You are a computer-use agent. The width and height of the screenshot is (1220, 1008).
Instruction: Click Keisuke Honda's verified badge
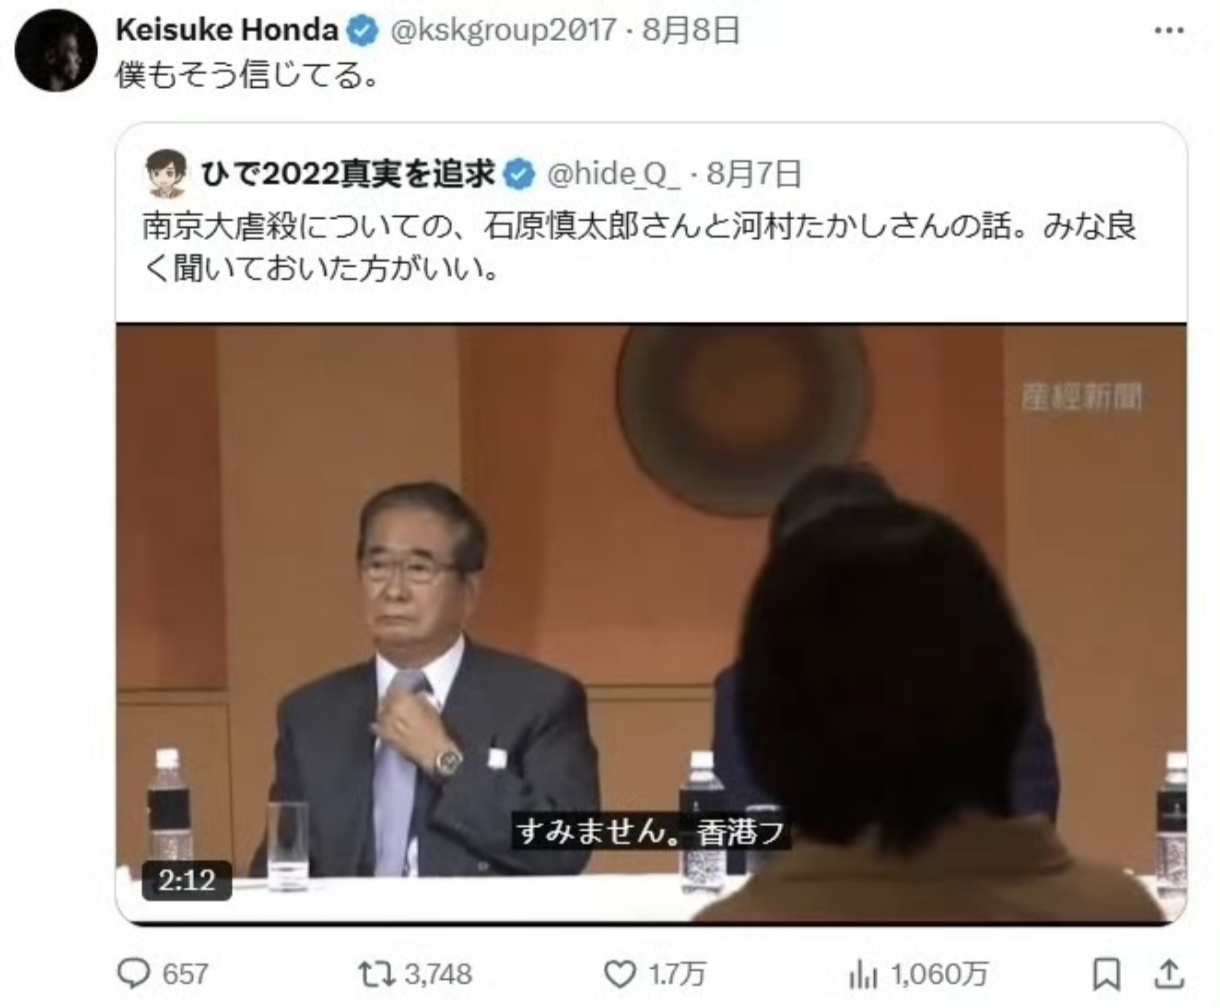[x=362, y=31]
